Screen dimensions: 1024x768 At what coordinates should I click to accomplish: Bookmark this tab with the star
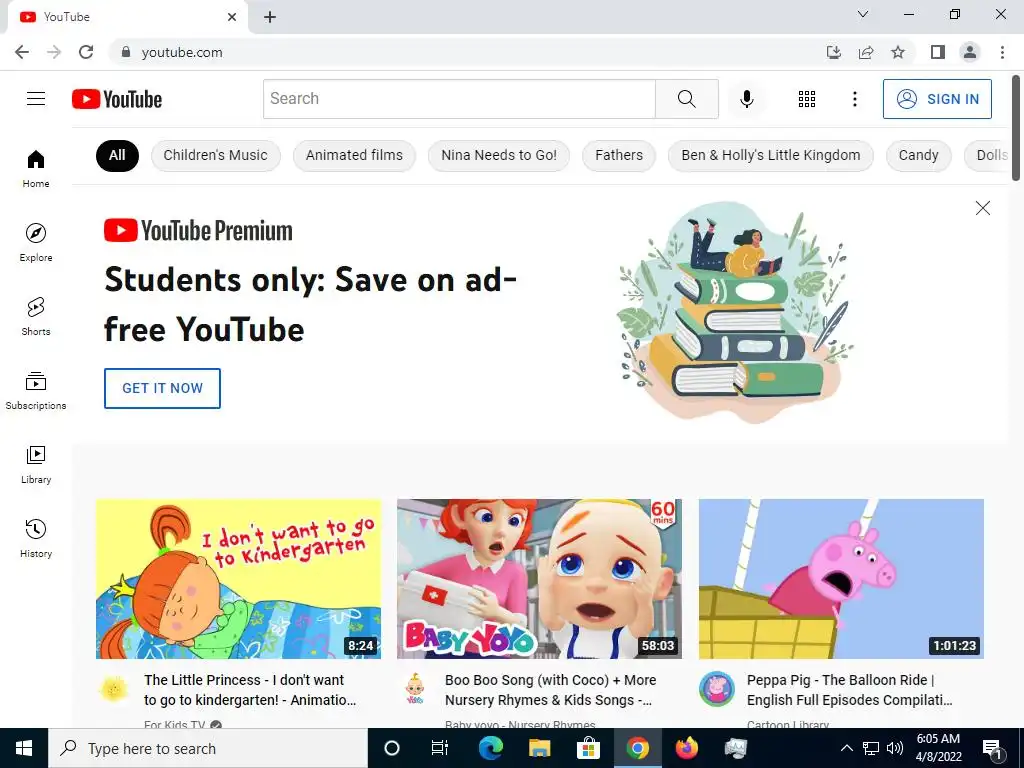pos(898,52)
